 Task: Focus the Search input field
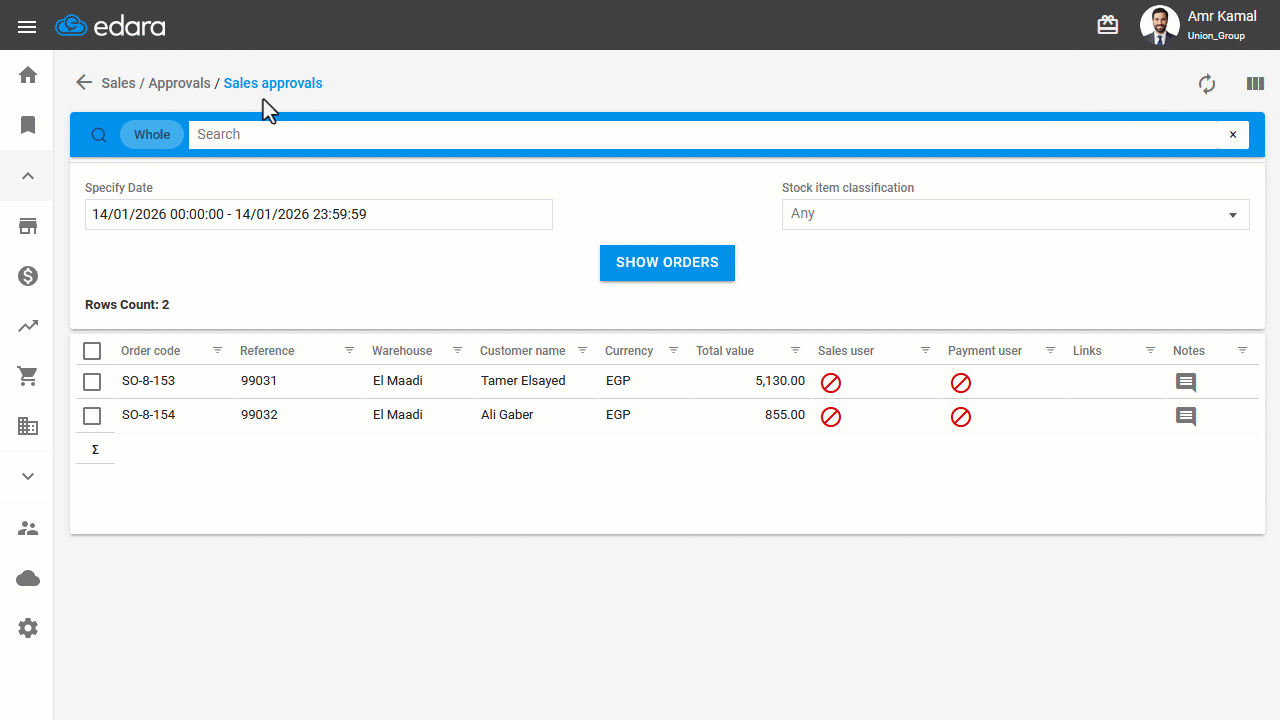pyautogui.click(x=703, y=135)
